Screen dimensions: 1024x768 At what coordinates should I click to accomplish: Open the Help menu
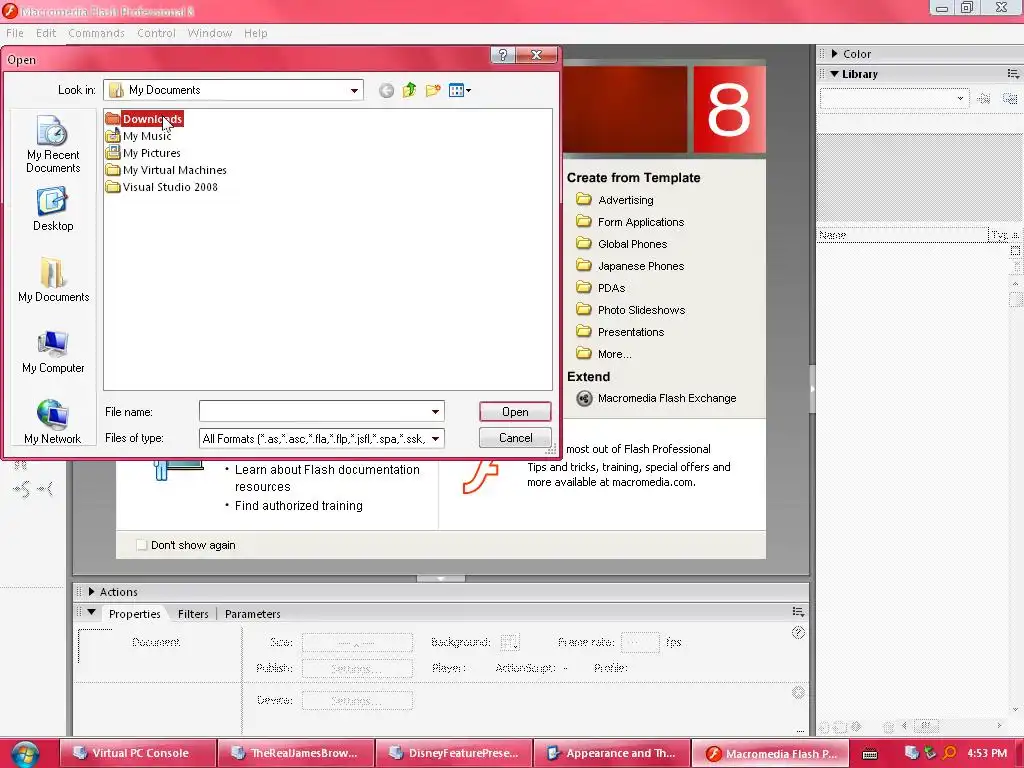[255, 33]
